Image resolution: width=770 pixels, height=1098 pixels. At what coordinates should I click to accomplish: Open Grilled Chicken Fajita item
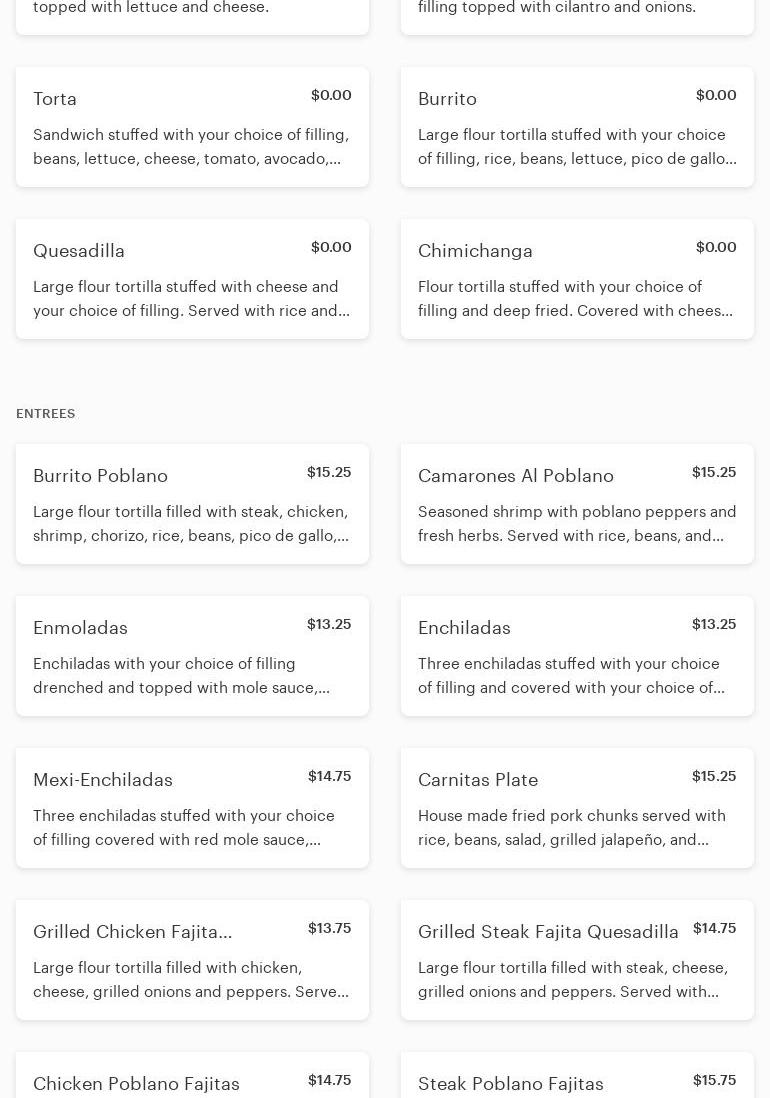(192, 959)
